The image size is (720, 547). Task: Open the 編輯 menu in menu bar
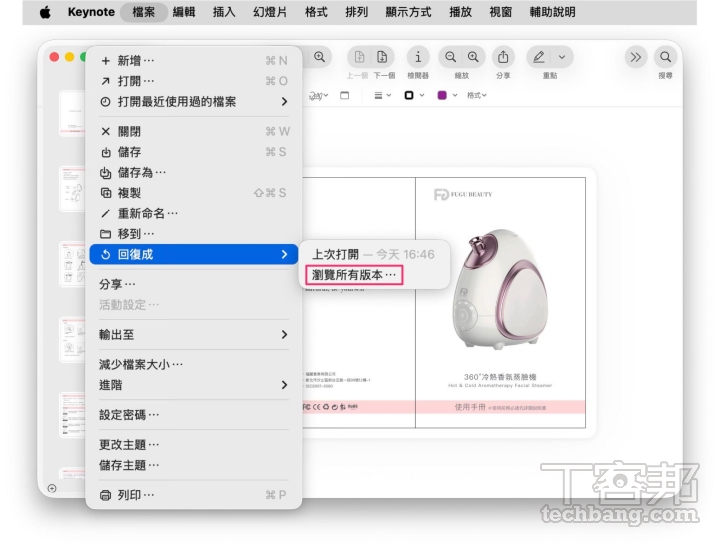[184, 12]
